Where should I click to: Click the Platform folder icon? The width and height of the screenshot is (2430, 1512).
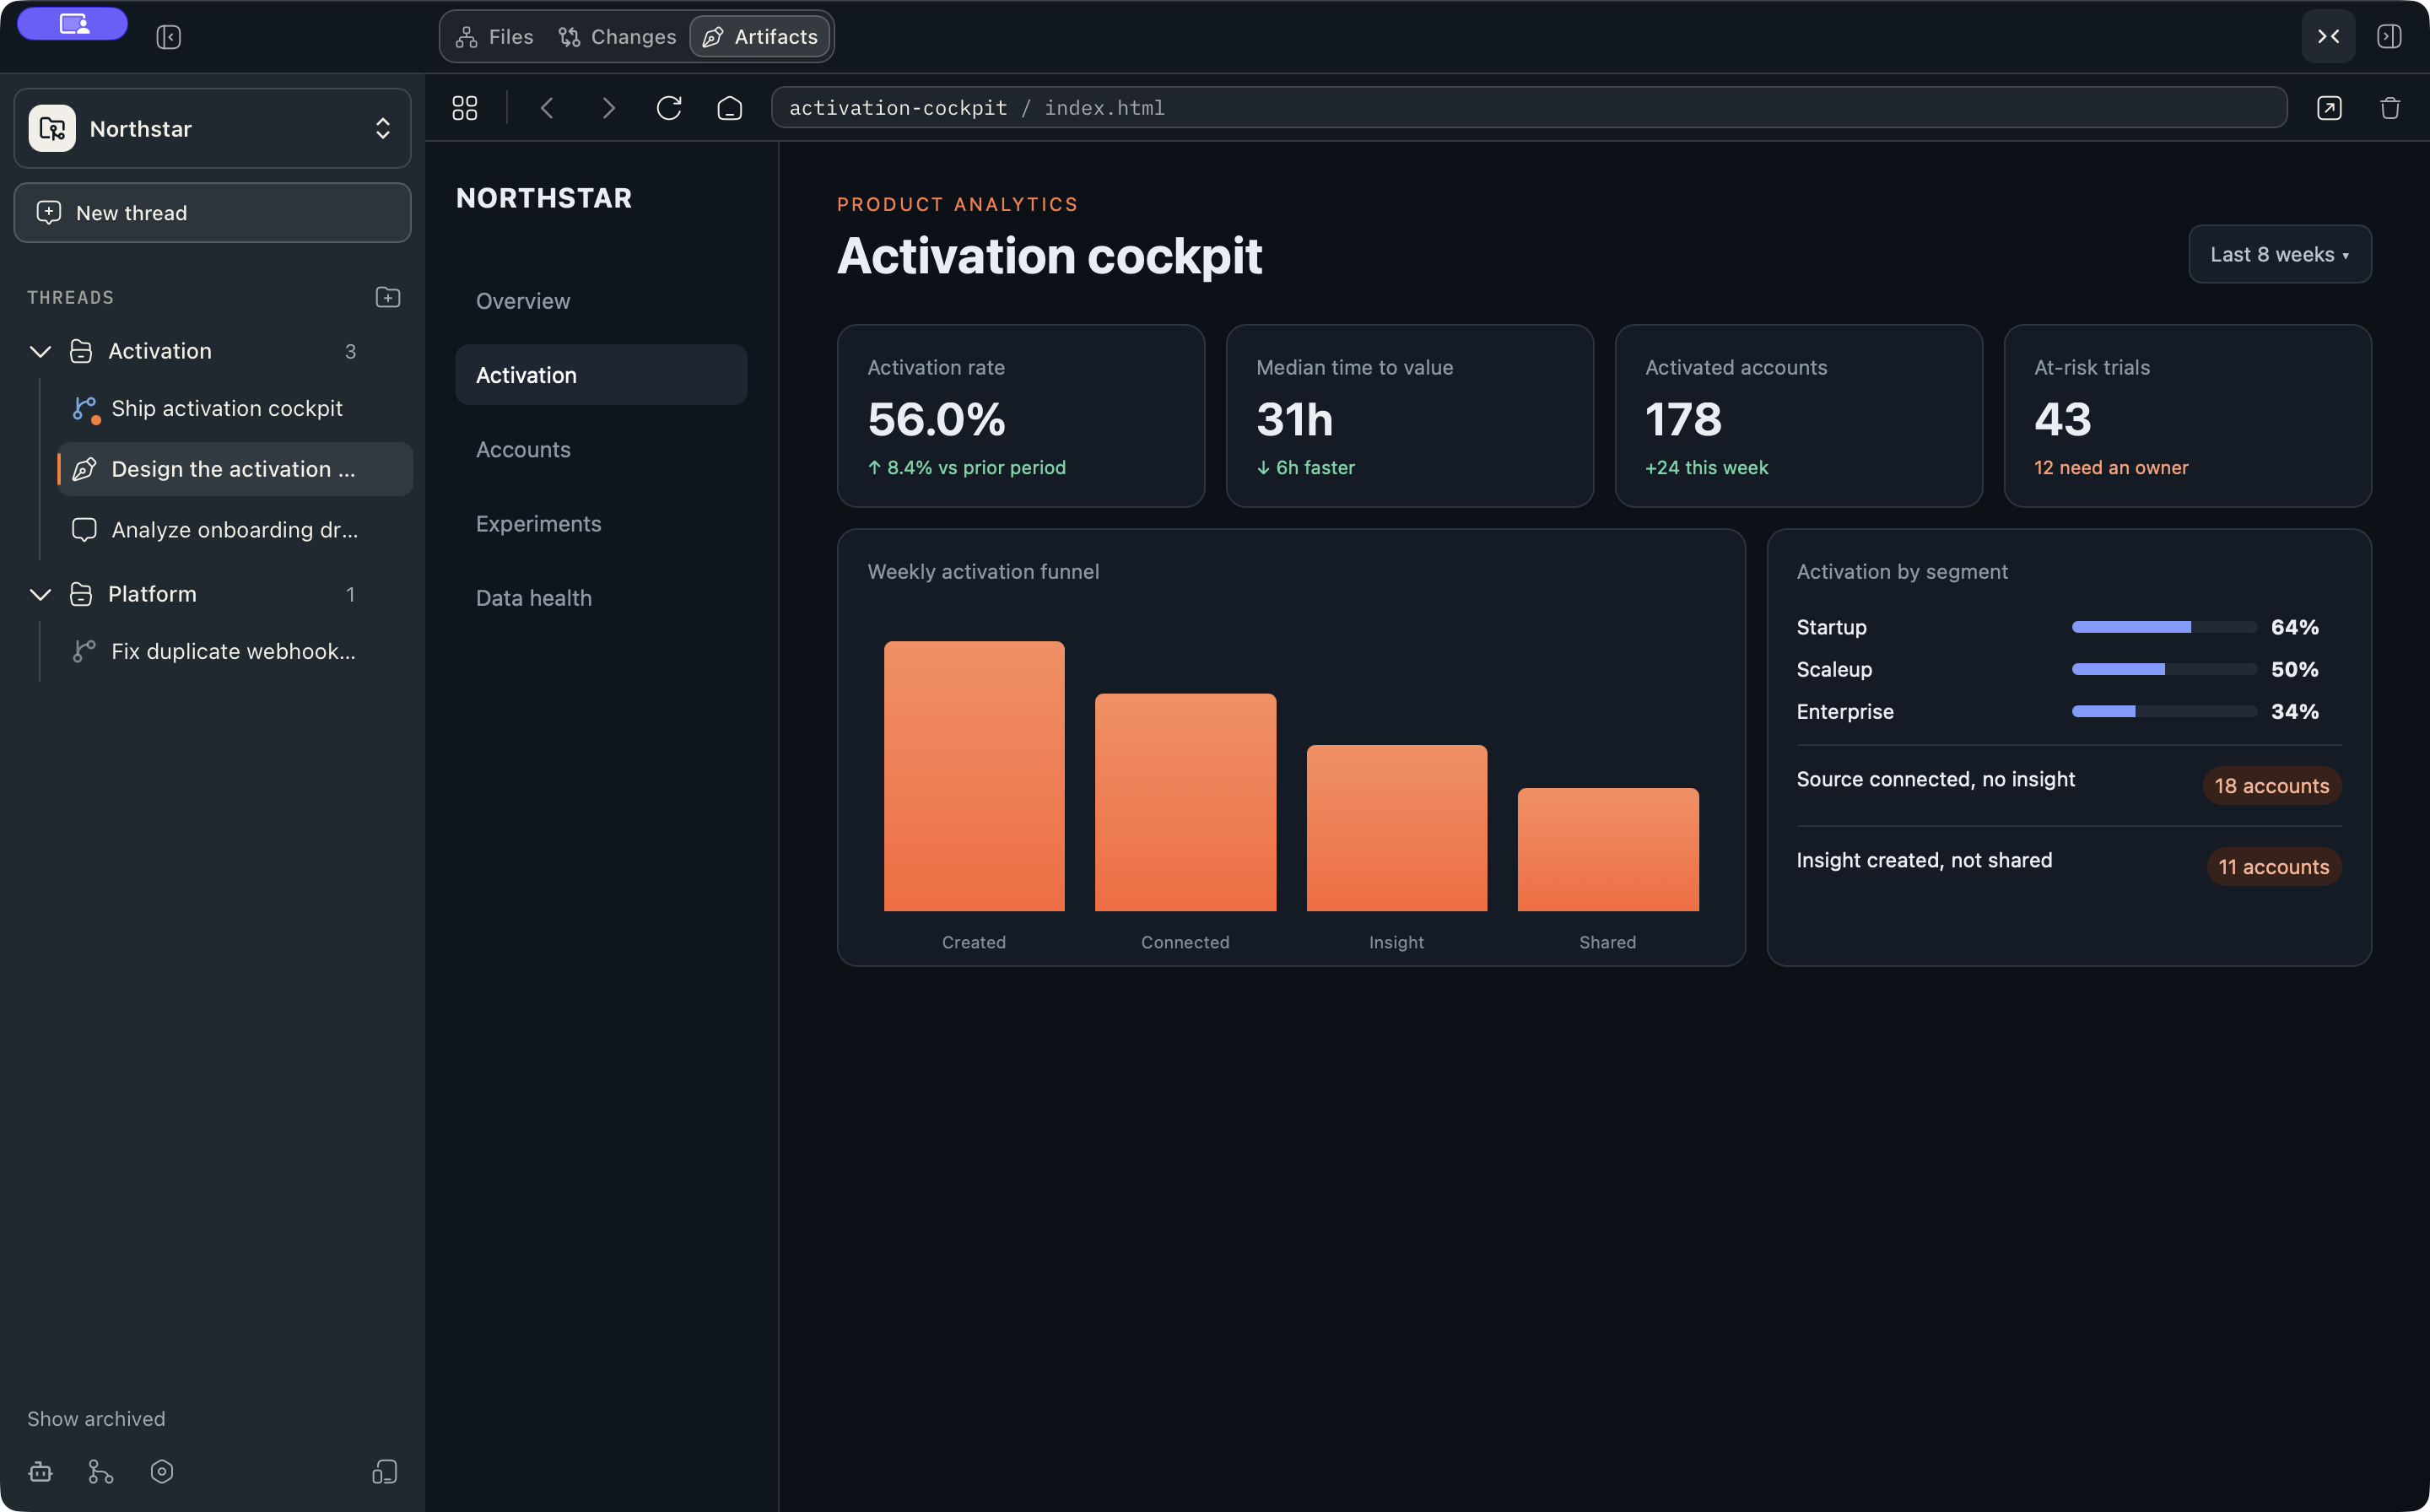point(81,594)
